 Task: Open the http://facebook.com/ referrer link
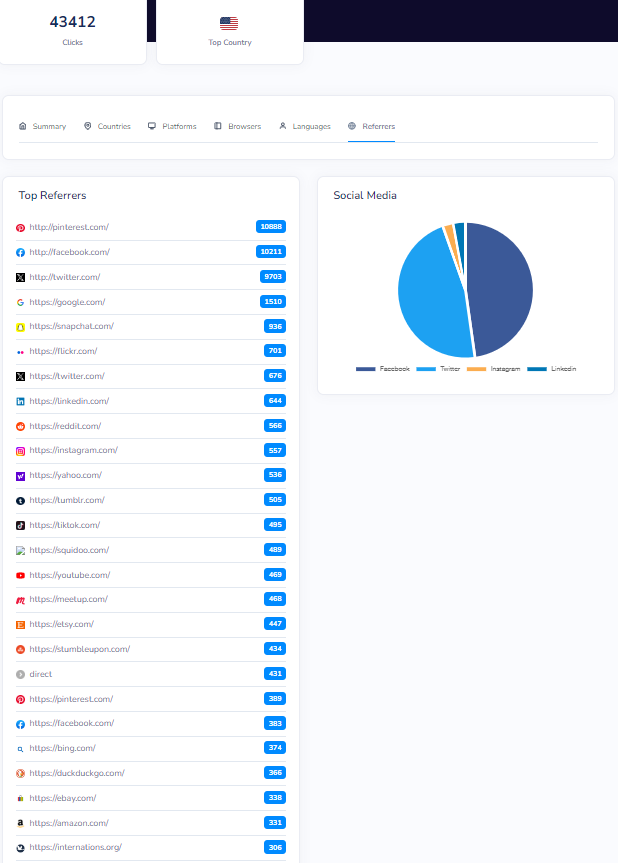[70, 252]
